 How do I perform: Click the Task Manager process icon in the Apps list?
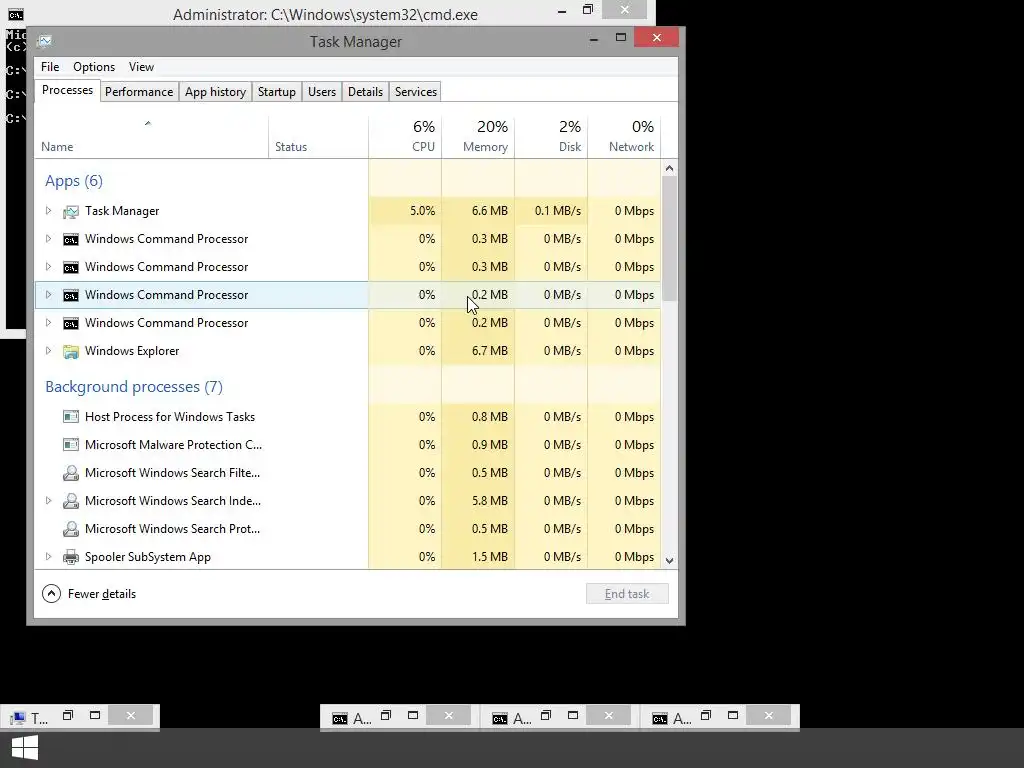pos(71,211)
